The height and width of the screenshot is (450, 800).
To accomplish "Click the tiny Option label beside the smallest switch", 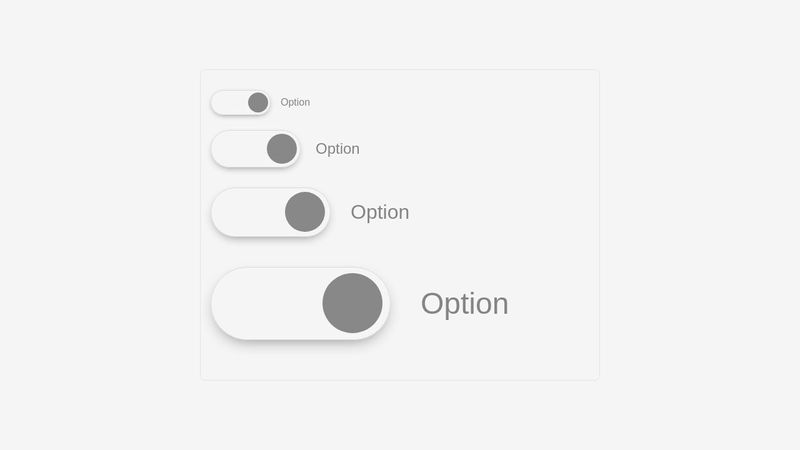I will click(x=295, y=102).
